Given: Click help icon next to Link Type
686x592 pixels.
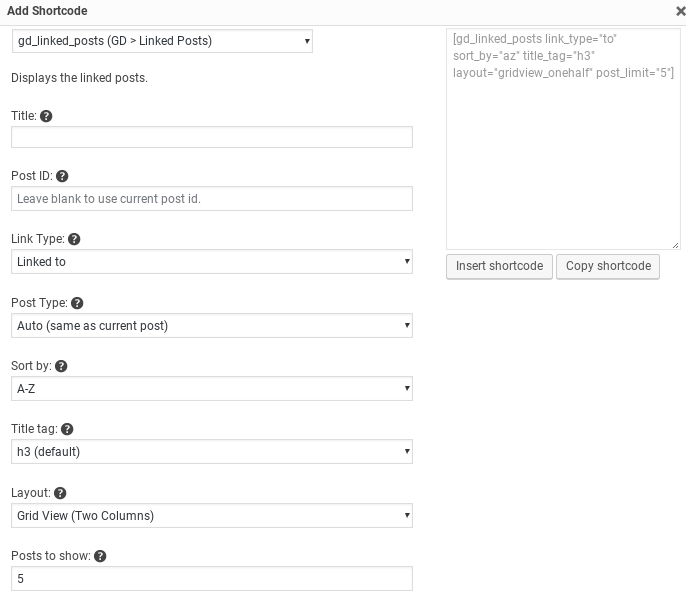Looking at the screenshot, I should click(74, 240).
